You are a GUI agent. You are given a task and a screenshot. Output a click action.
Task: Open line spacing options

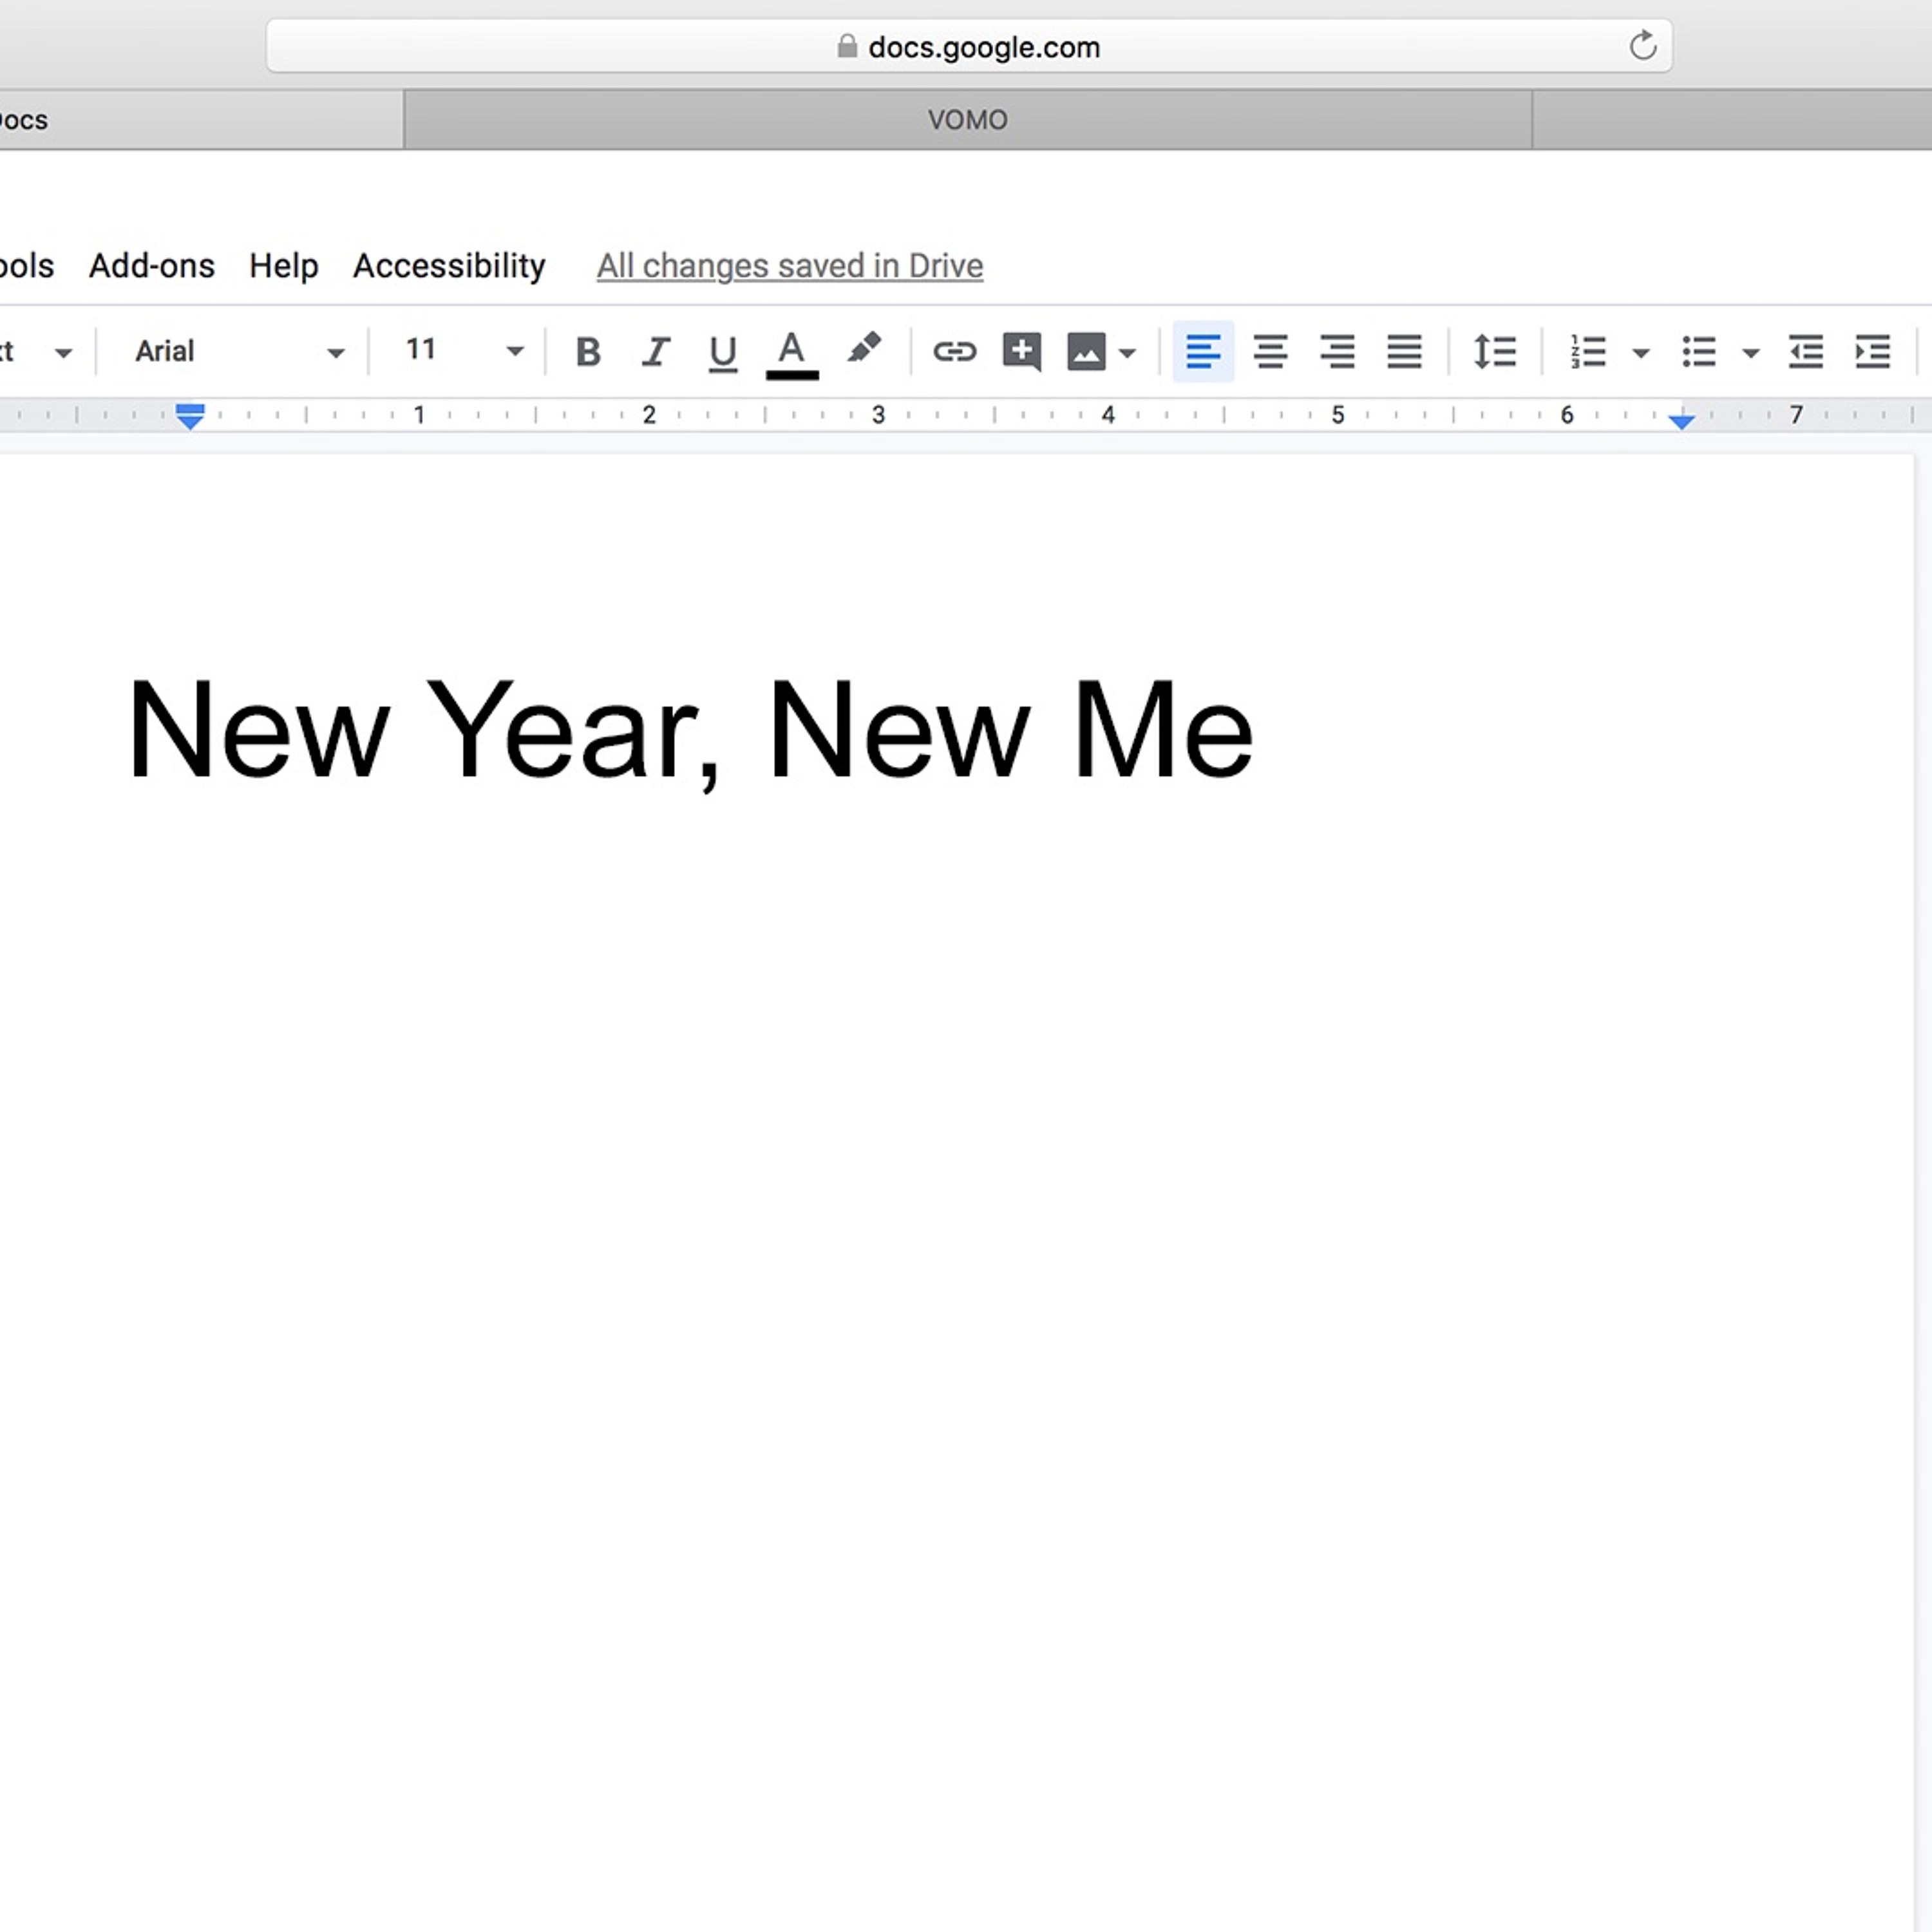tap(1494, 351)
